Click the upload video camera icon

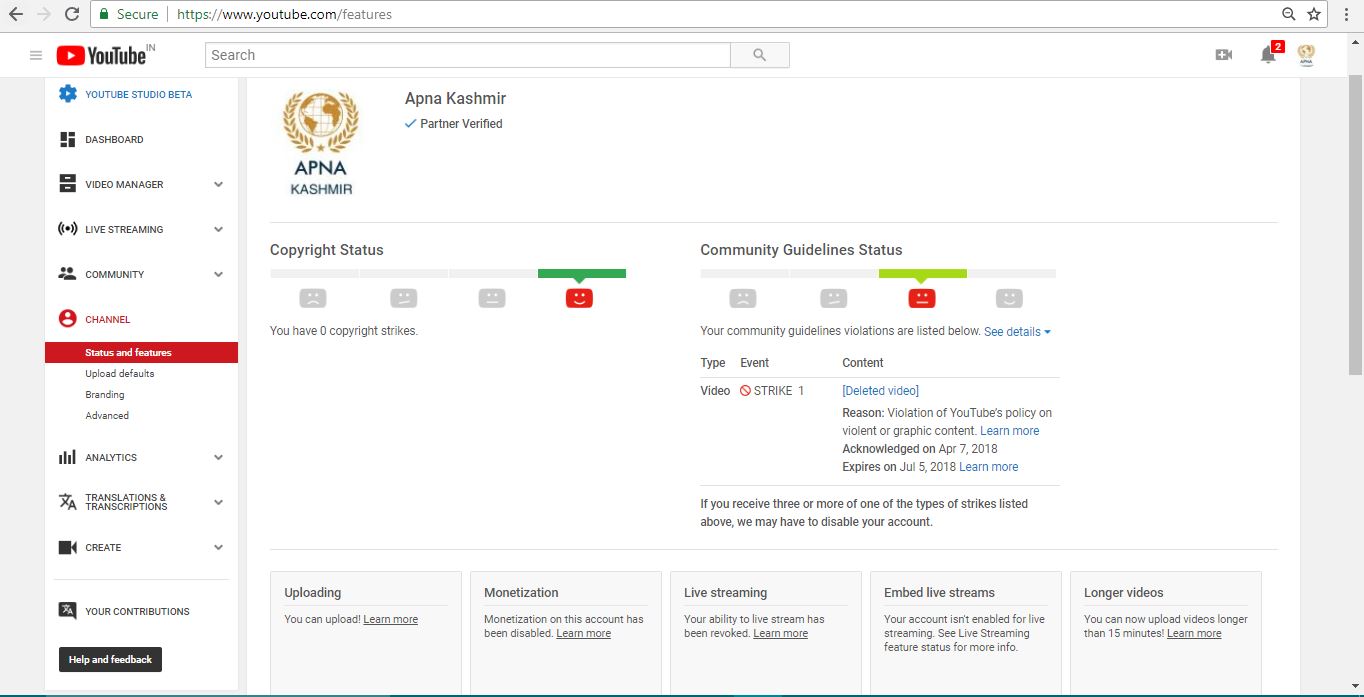tap(1223, 55)
